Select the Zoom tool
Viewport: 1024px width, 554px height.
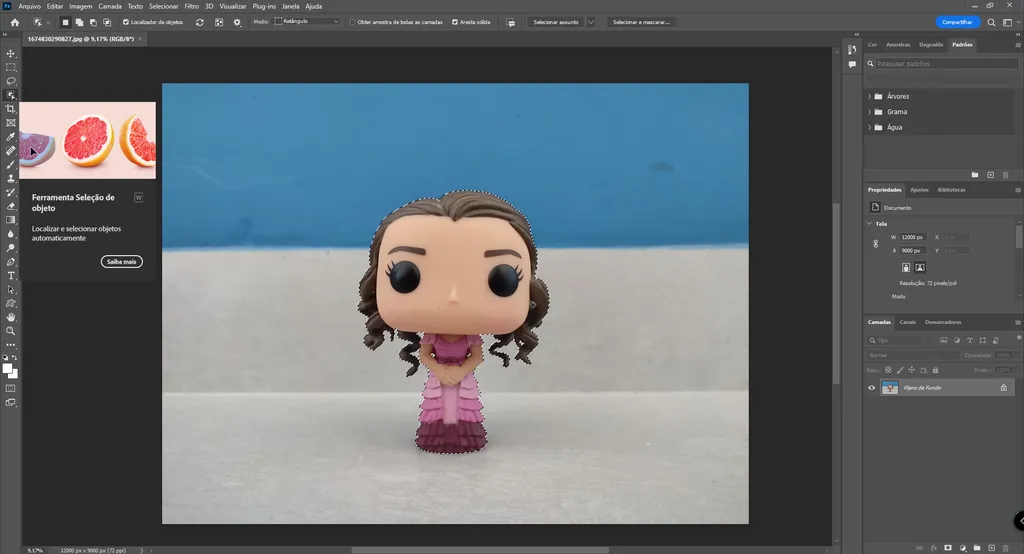(x=11, y=330)
